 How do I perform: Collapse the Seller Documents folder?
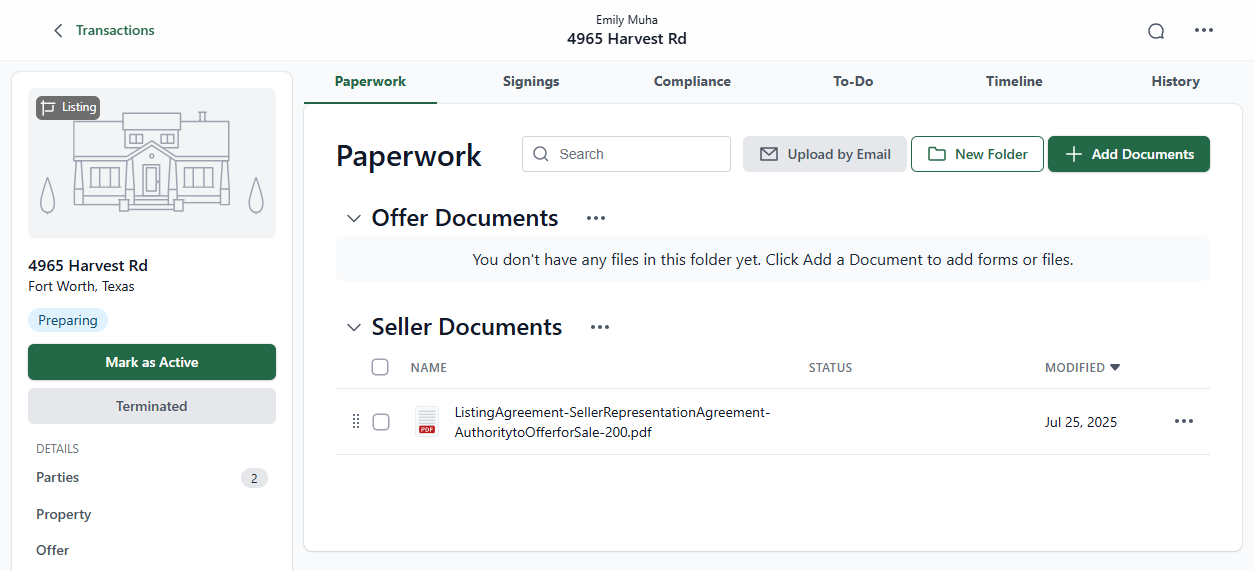(x=353, y=327)
